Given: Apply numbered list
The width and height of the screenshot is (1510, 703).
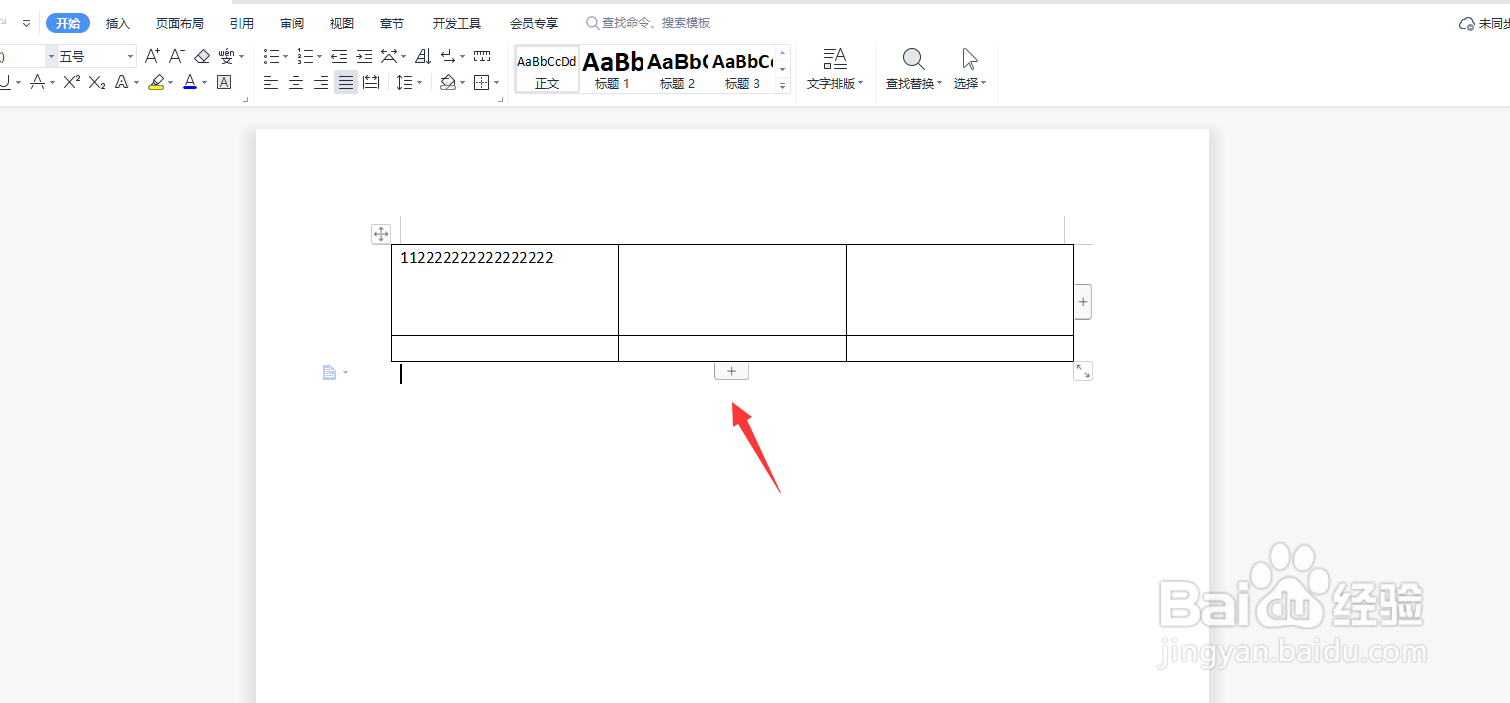Looking at the screenshot, I should click(x=305, y=56).
